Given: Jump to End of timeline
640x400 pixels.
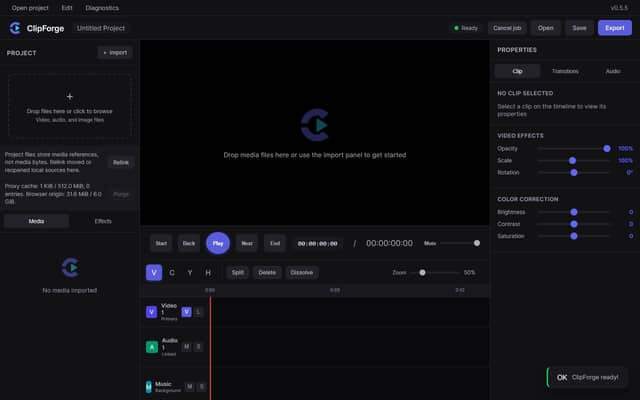Looking at the screenshot, I should tap(275, 243).
